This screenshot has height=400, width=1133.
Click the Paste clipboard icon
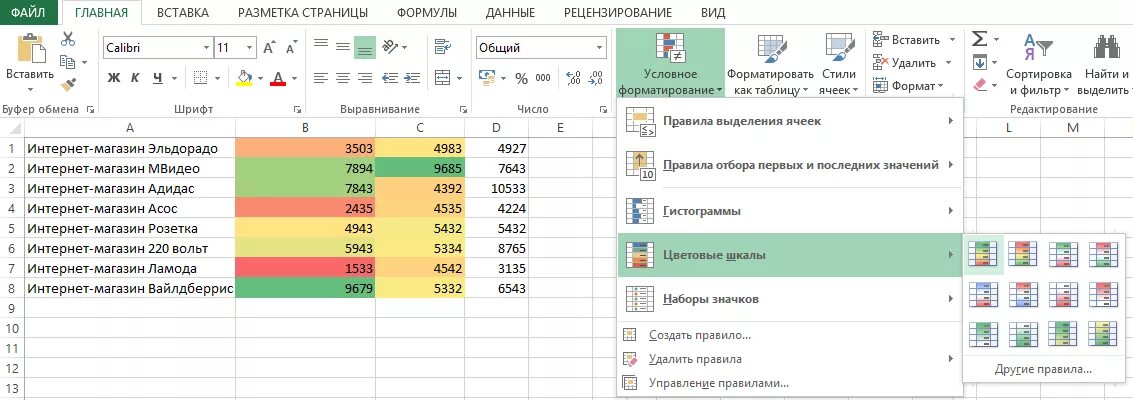30,49
